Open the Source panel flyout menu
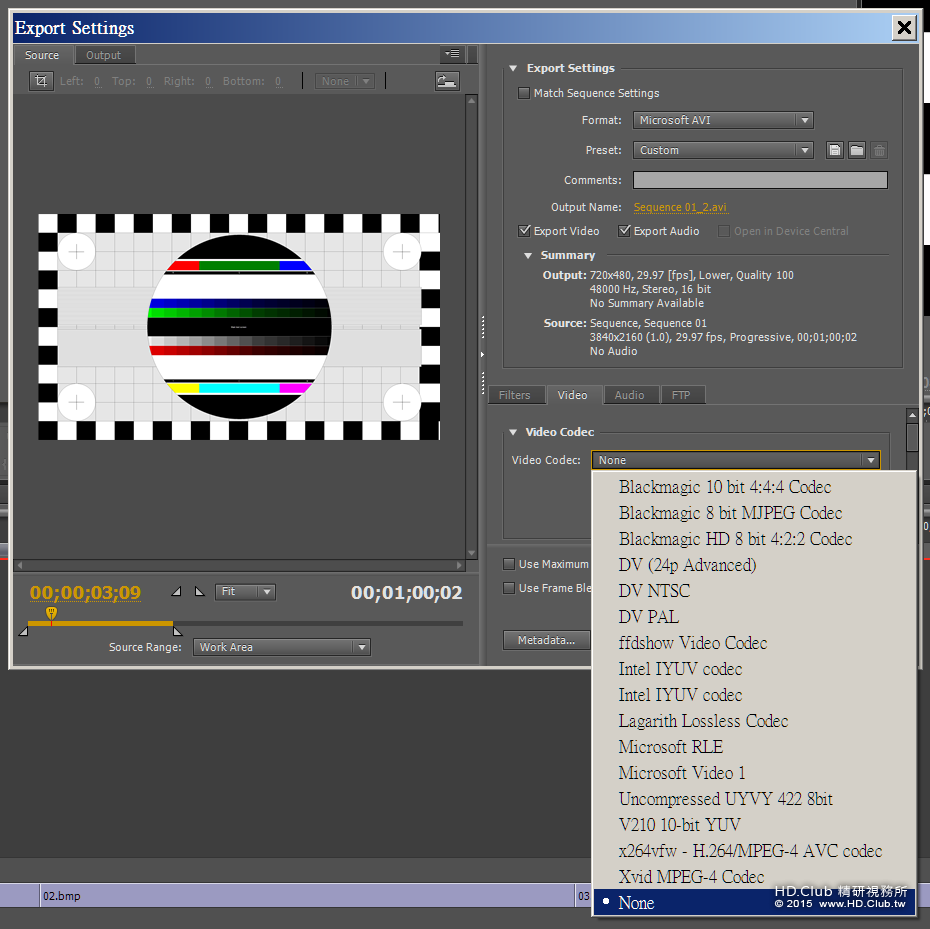The width and height of the screenshot is (930, 929). point(452,54)
